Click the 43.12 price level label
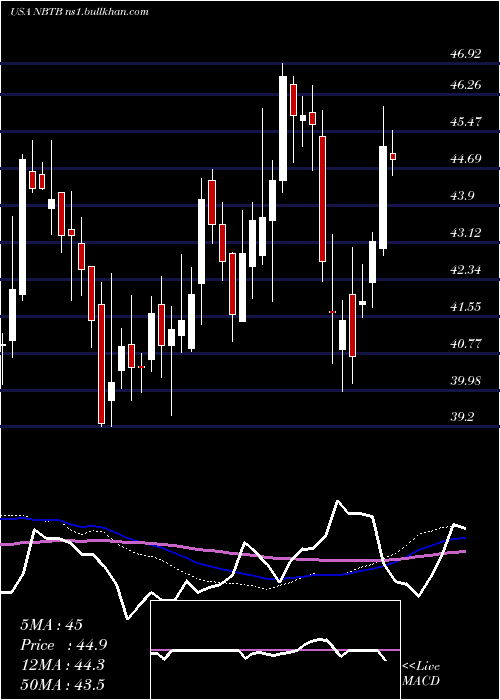The image size is (500, 700). pos(467,233)
